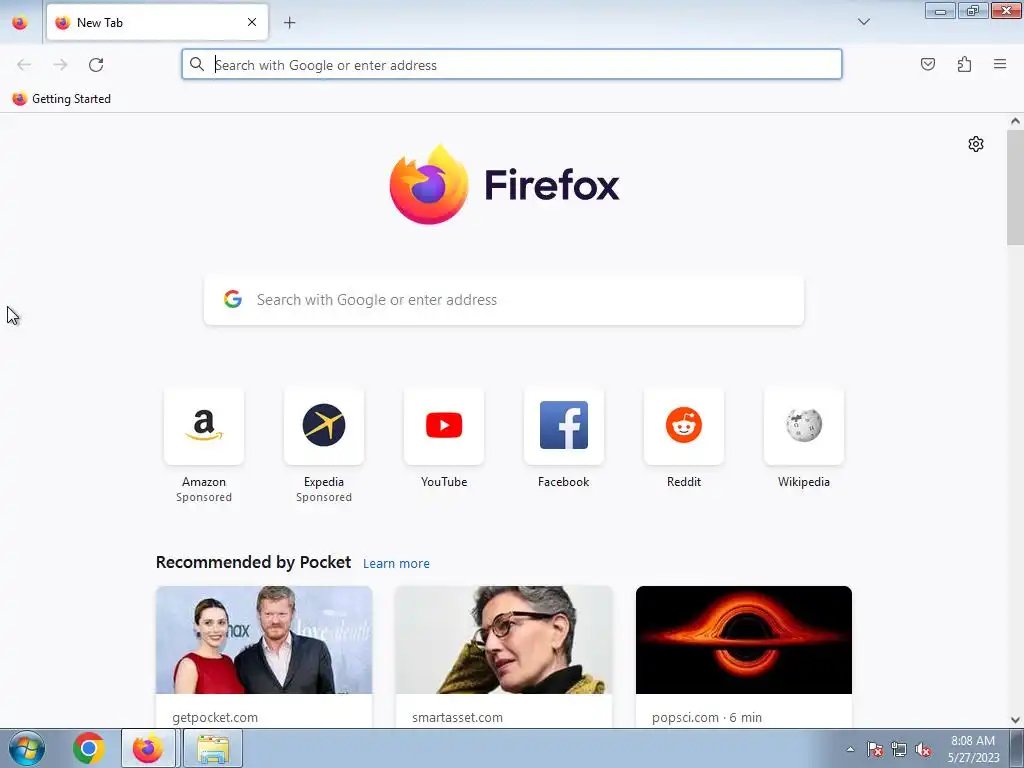Click the Firefox View icon in tab bar
1024x768 pixels.
pyautogui.click(x=20, y=23)
